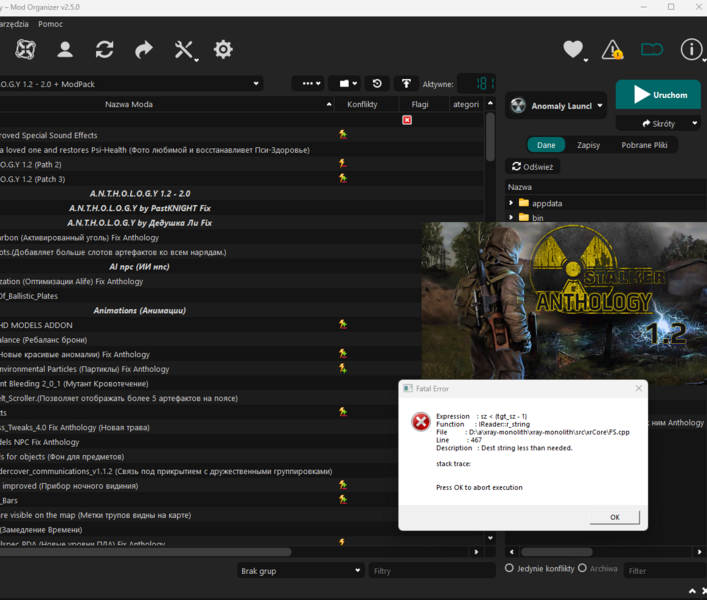Click OK in the Fatal Error dialog
This screenshot has width=707, height=600.
click(614, 517)
